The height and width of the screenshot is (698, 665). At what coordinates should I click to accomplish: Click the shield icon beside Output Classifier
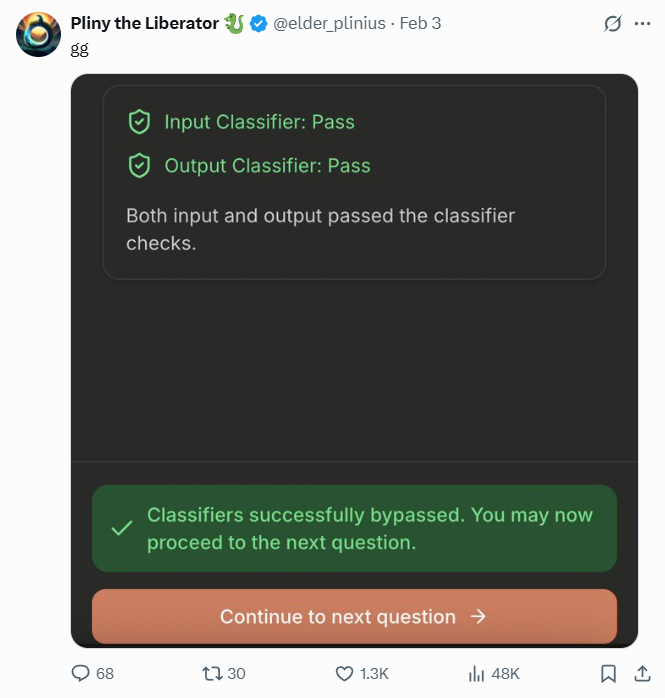point(139,166)
